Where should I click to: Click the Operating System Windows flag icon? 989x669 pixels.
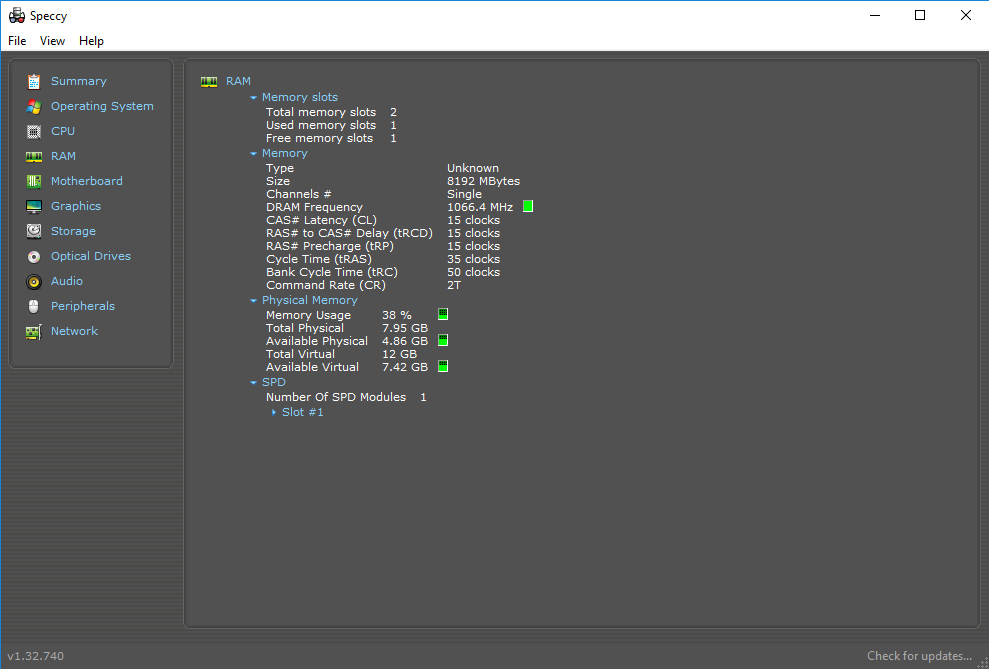coord(34,107)
